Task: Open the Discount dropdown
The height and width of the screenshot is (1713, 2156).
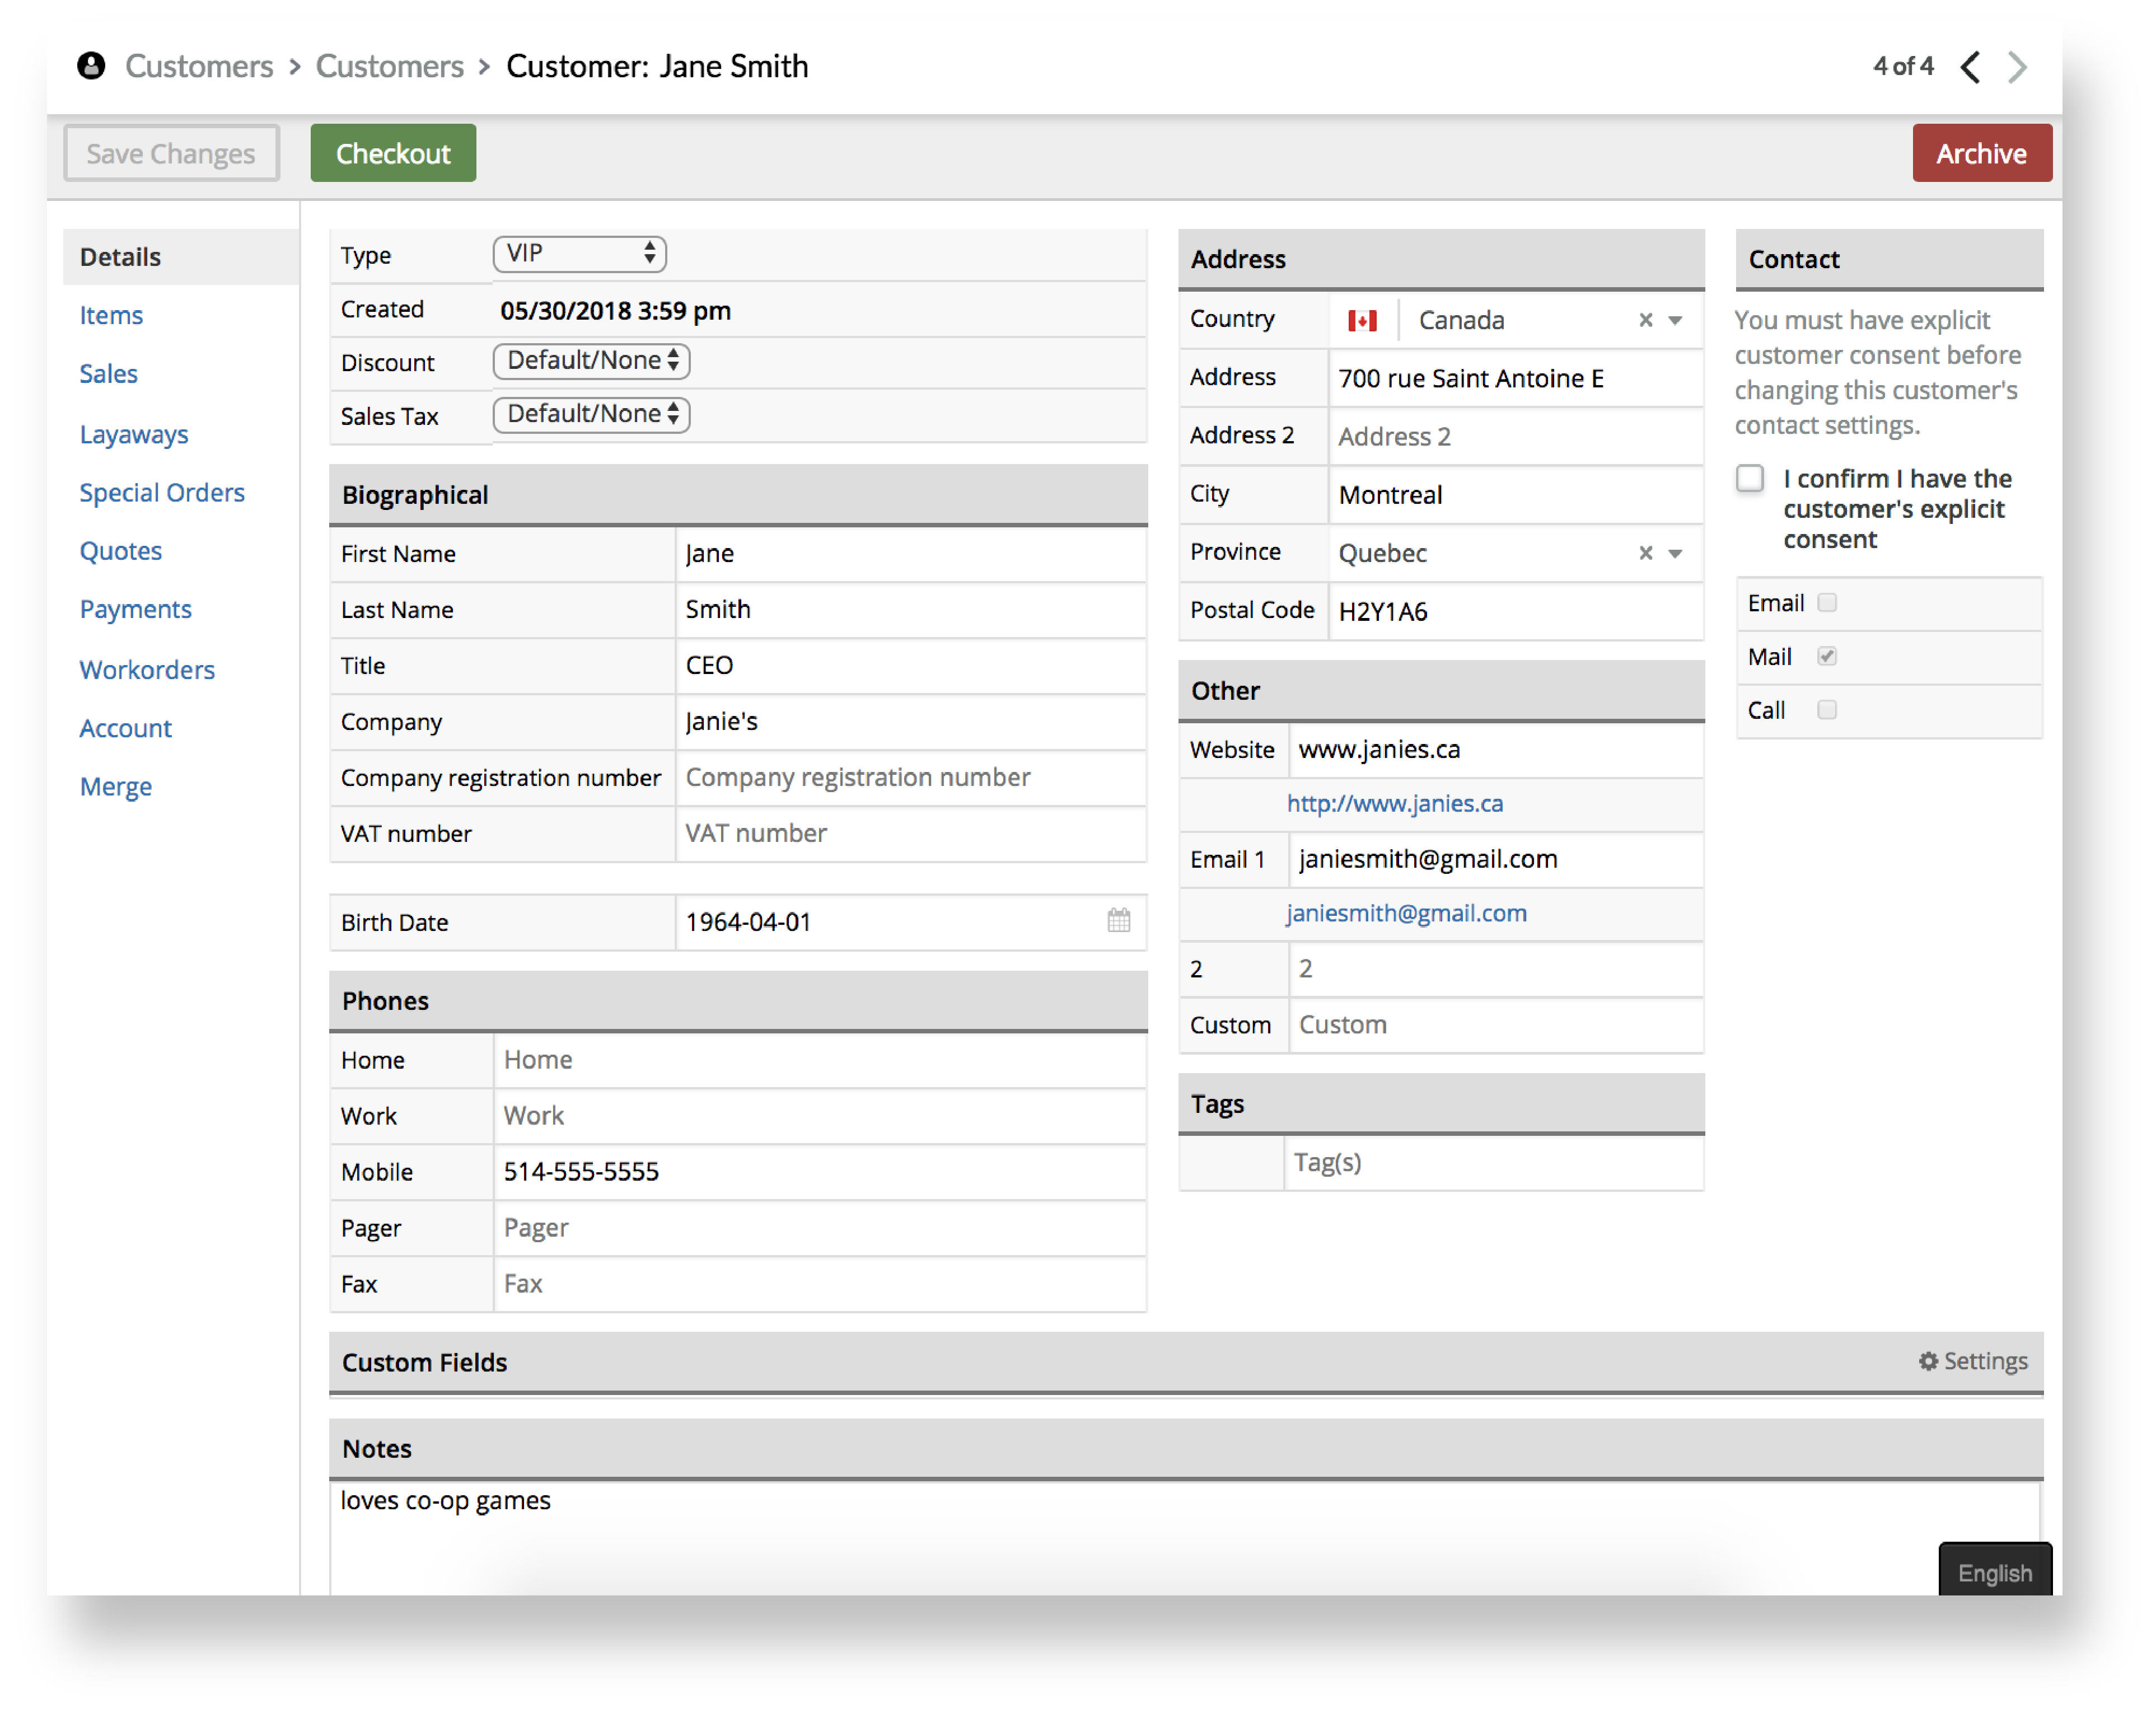Action: pyautogui.click(x=592, y=361)
